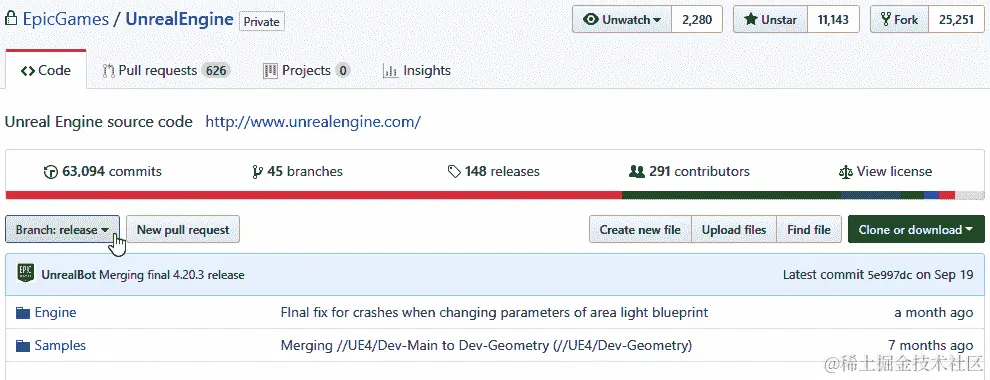Click the Find file button
Image resolution: width=990 pixels, height=380 pixels.
(809, 230)
